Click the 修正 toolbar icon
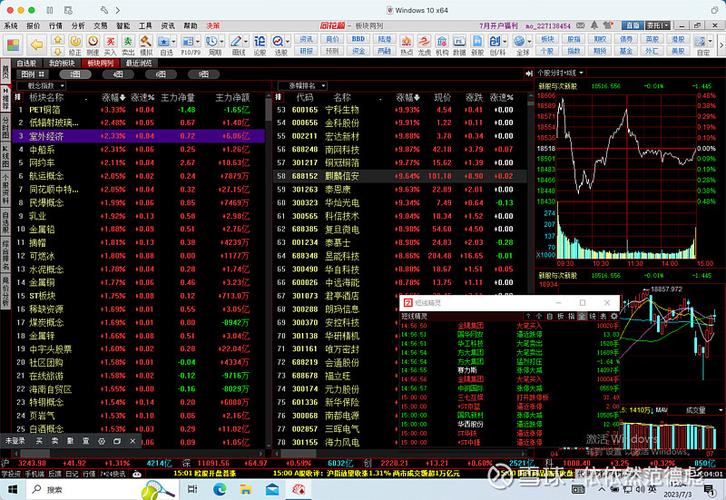726x500 pixels. 75,45
